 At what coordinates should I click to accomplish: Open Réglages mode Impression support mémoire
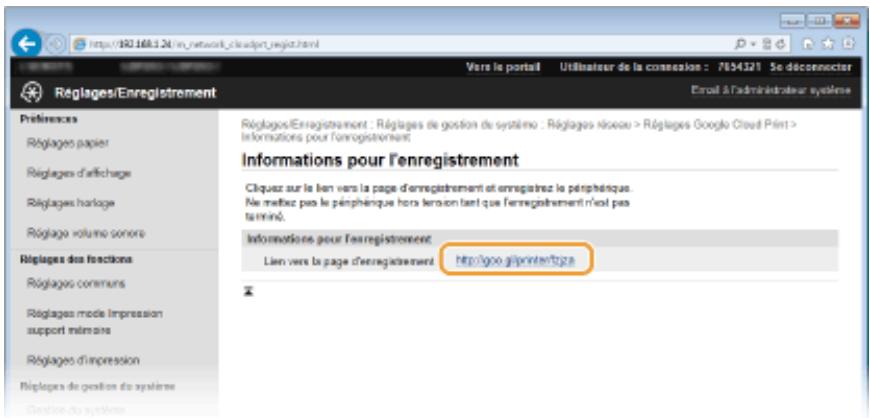coord(94,322)
